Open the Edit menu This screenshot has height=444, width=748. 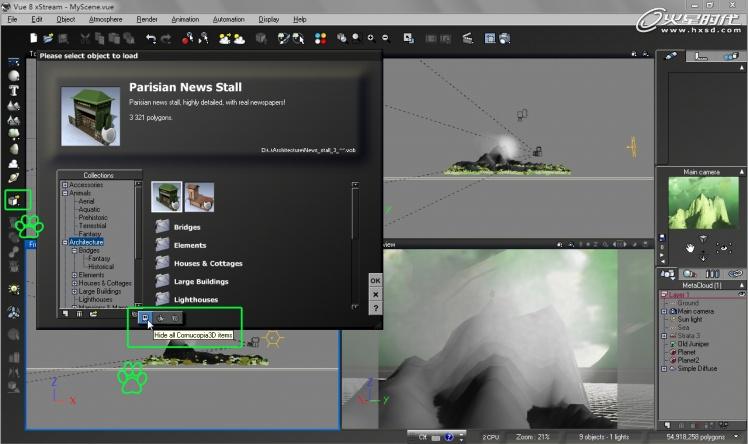pos(37,20)
